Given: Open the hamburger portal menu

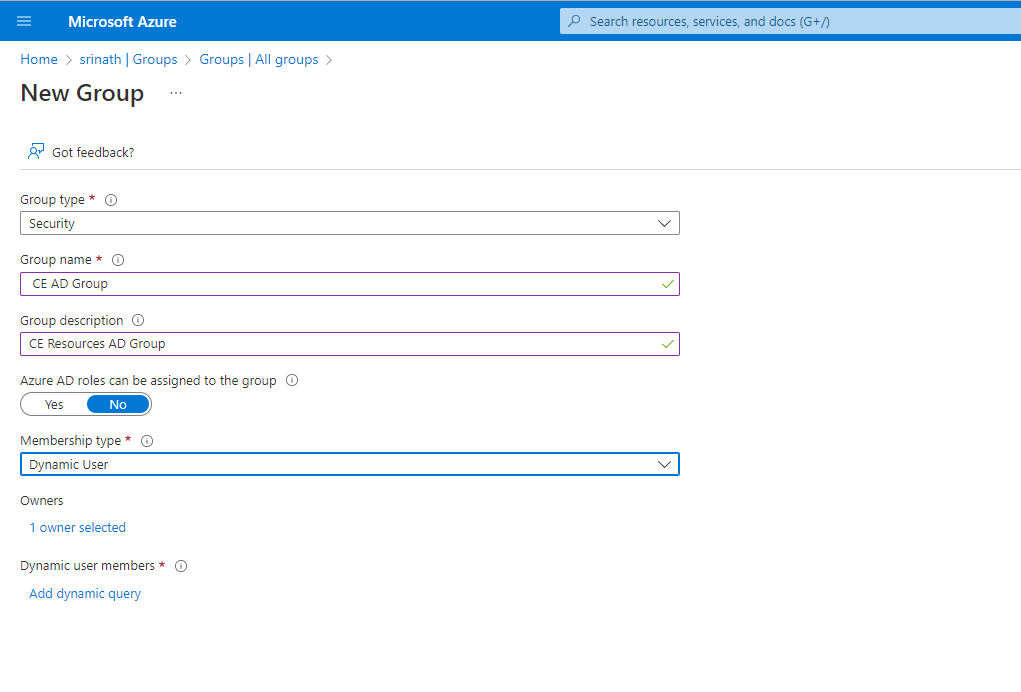Looking at the screenshot, I should tap(24, 21).
